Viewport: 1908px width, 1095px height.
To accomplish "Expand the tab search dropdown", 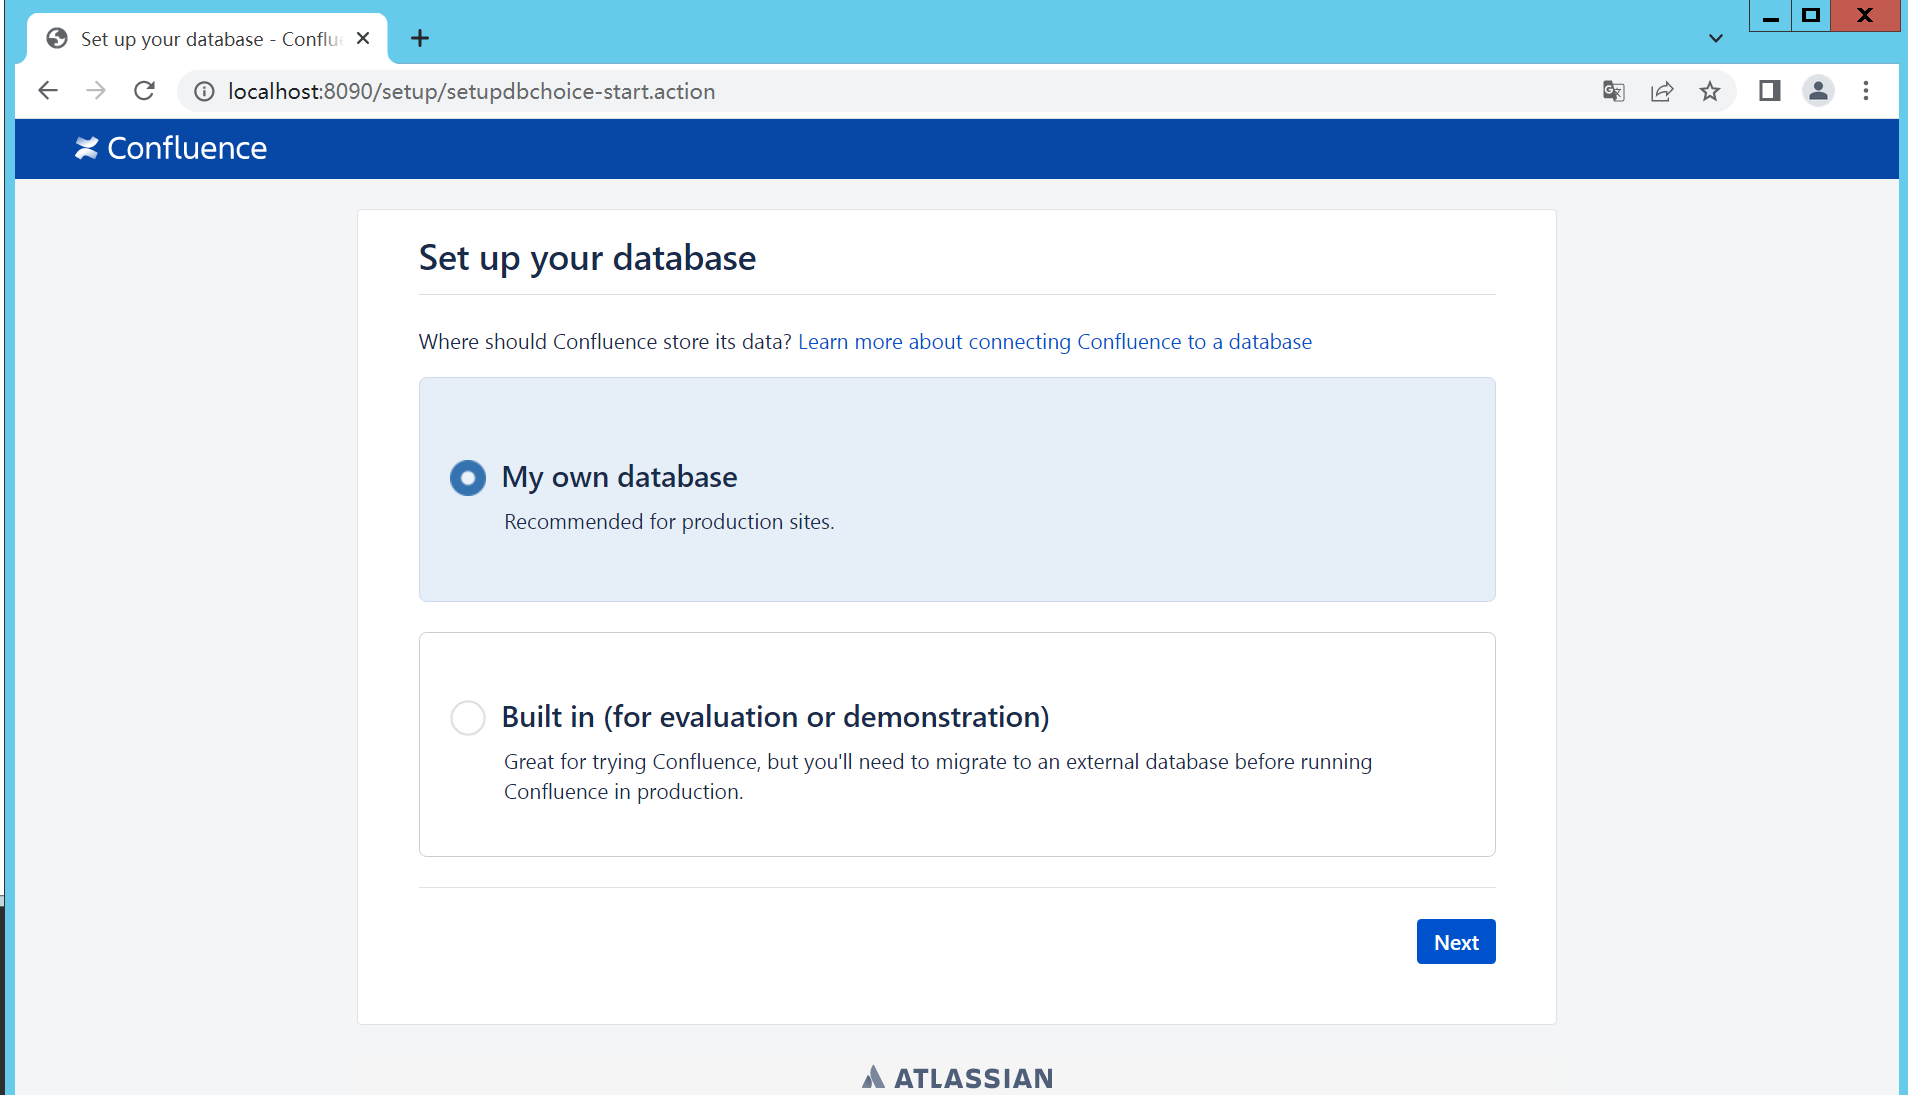I will [1716, 38].
